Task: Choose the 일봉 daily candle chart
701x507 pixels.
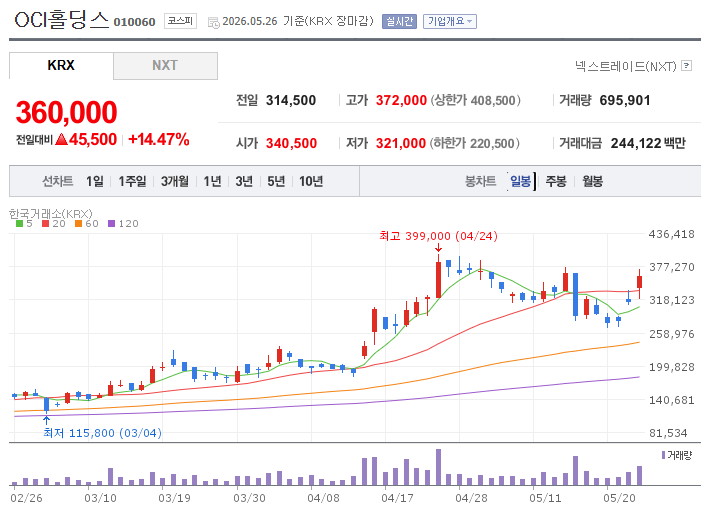Action: 520,181
